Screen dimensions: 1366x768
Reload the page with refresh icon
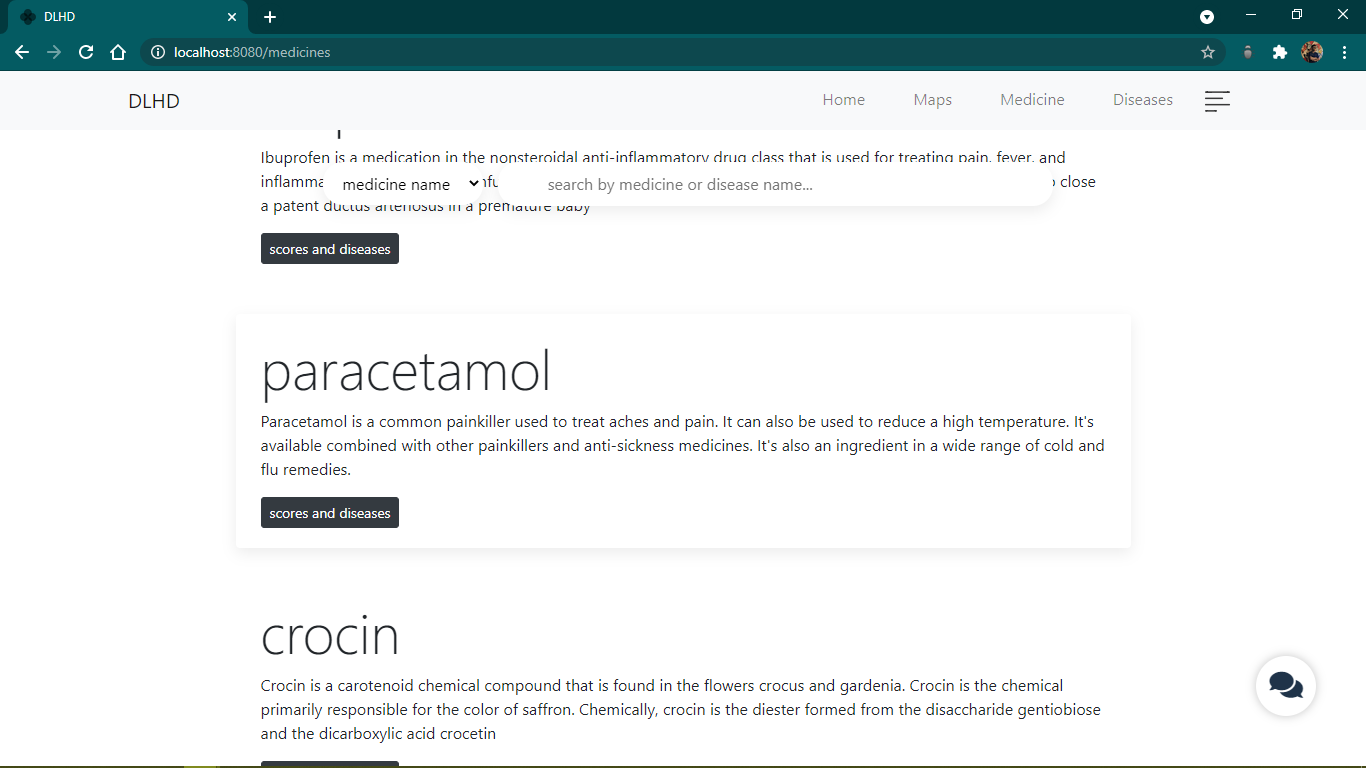coord(86,52)
